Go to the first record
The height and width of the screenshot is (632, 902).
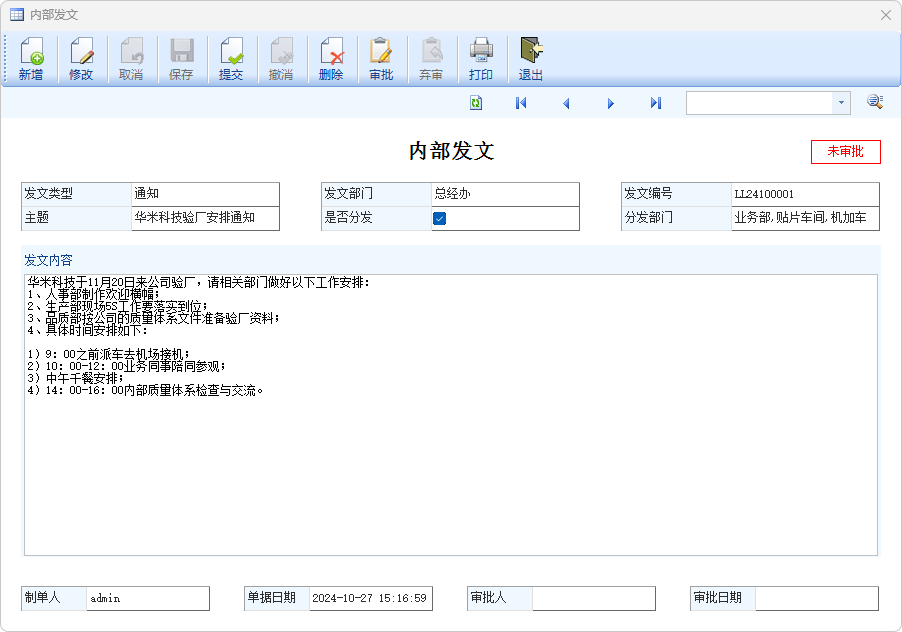521,103
